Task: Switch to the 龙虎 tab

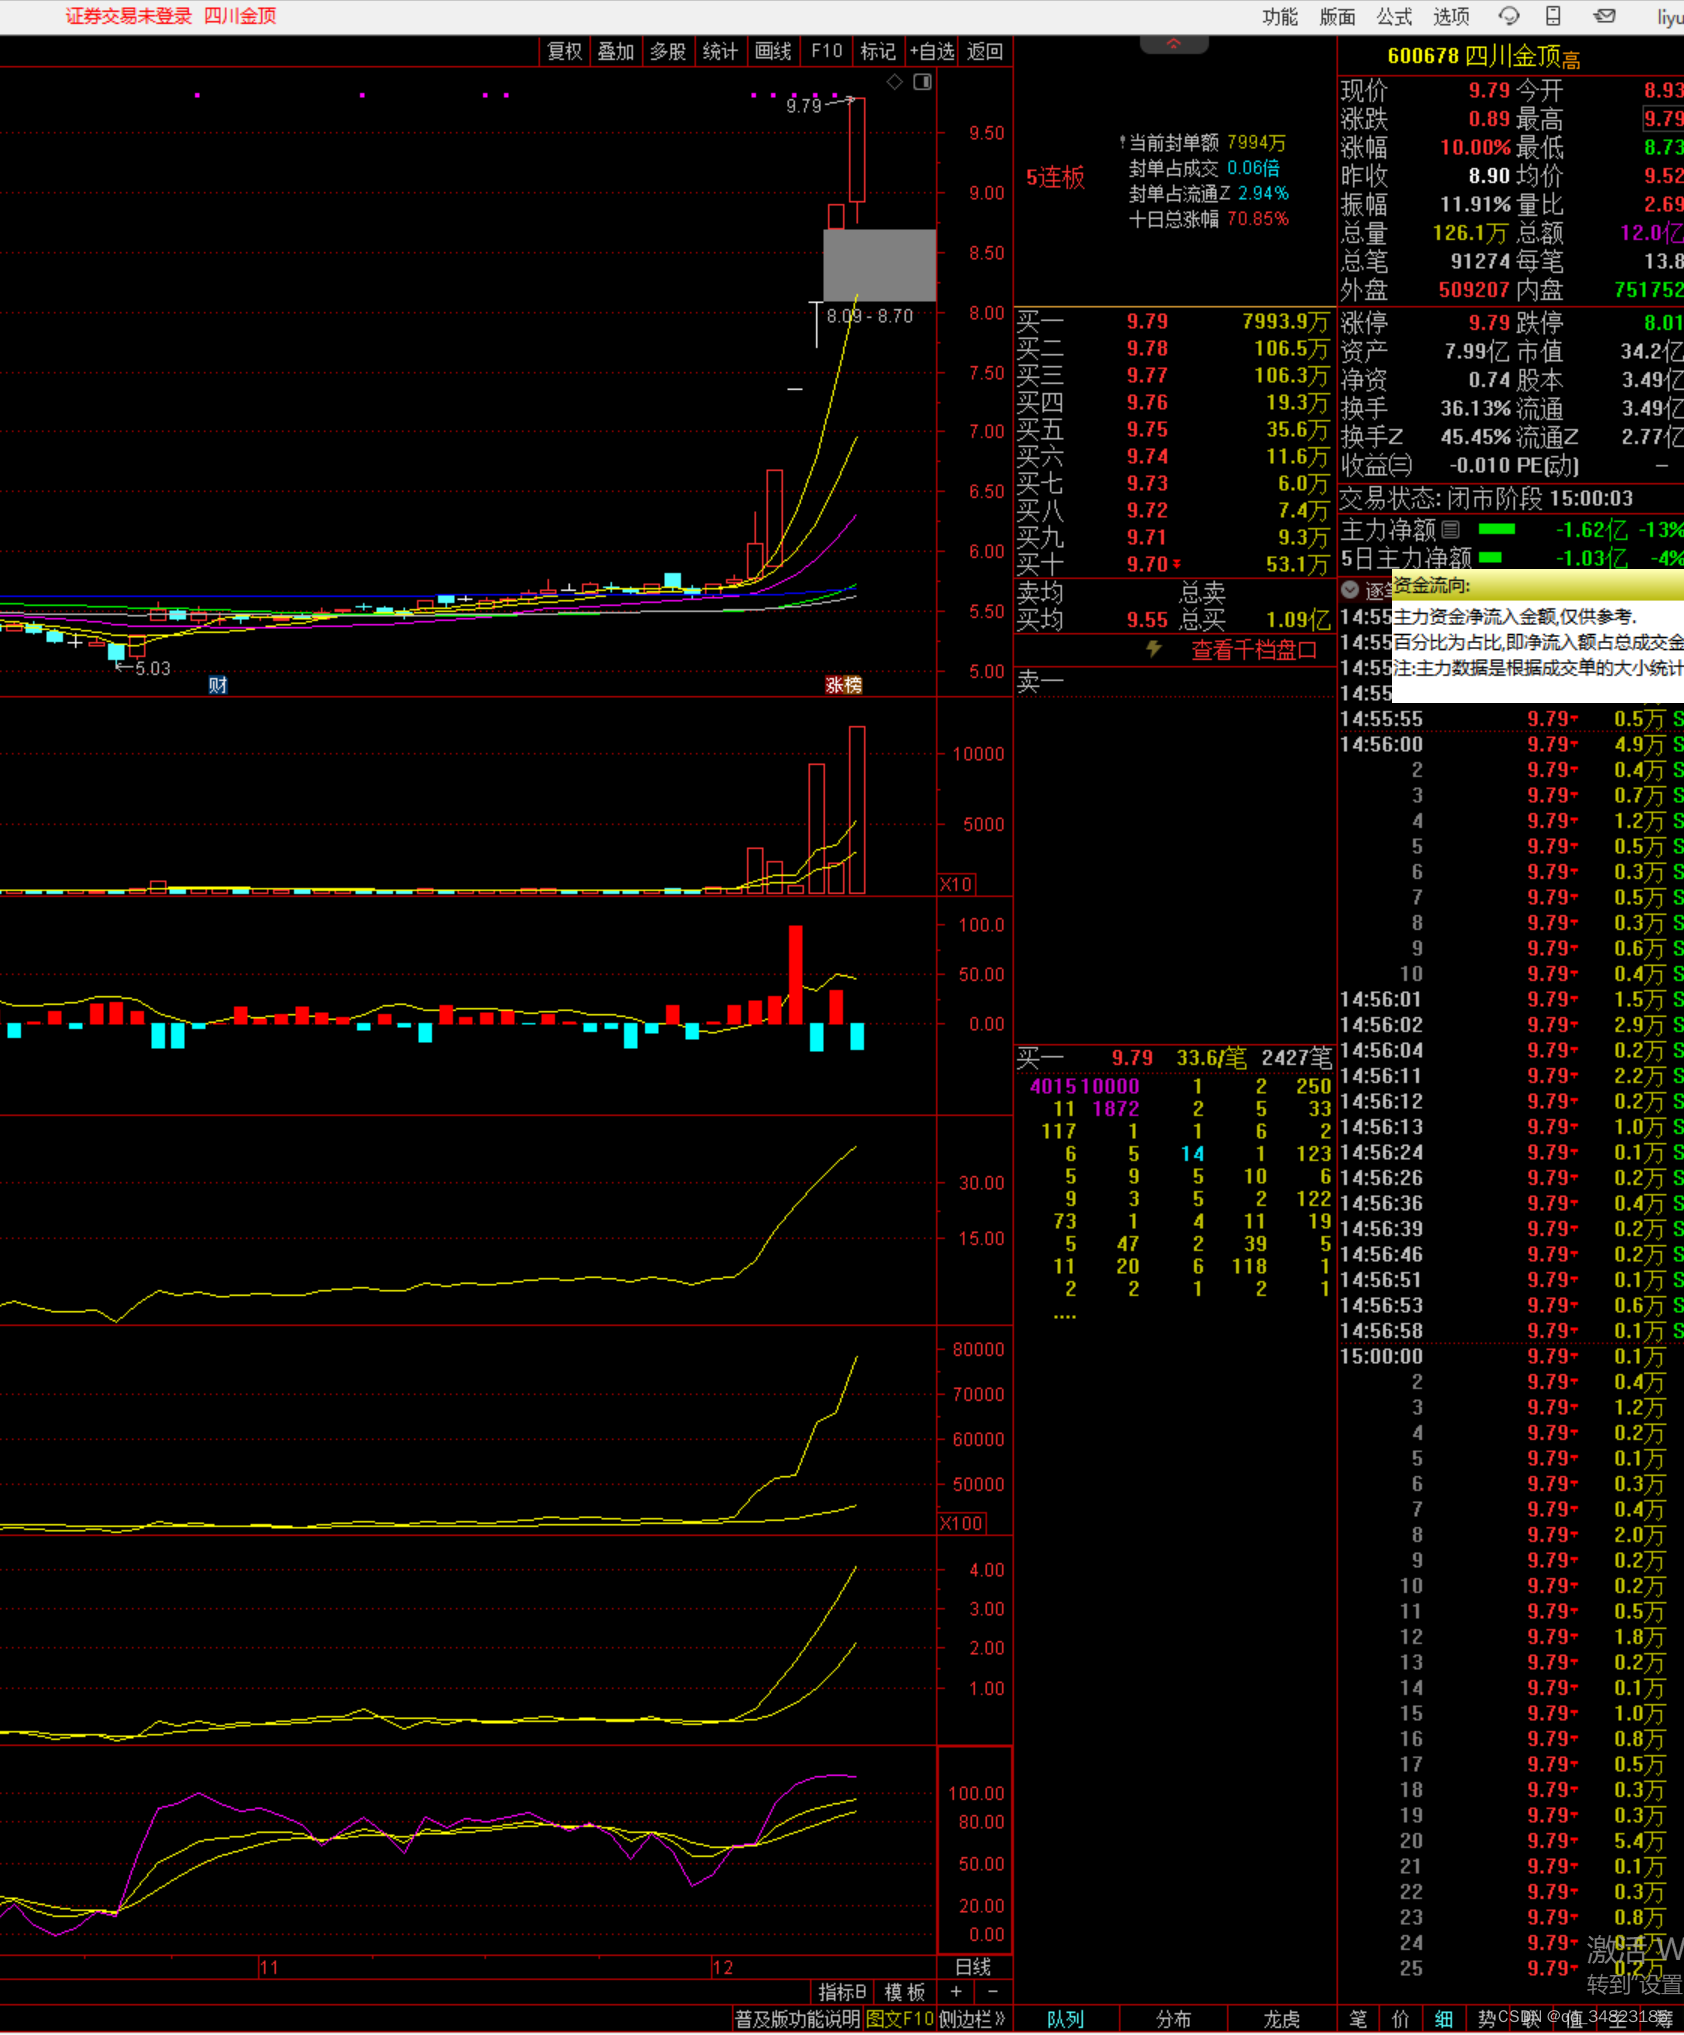Action: click(x=1282, y=2019)
